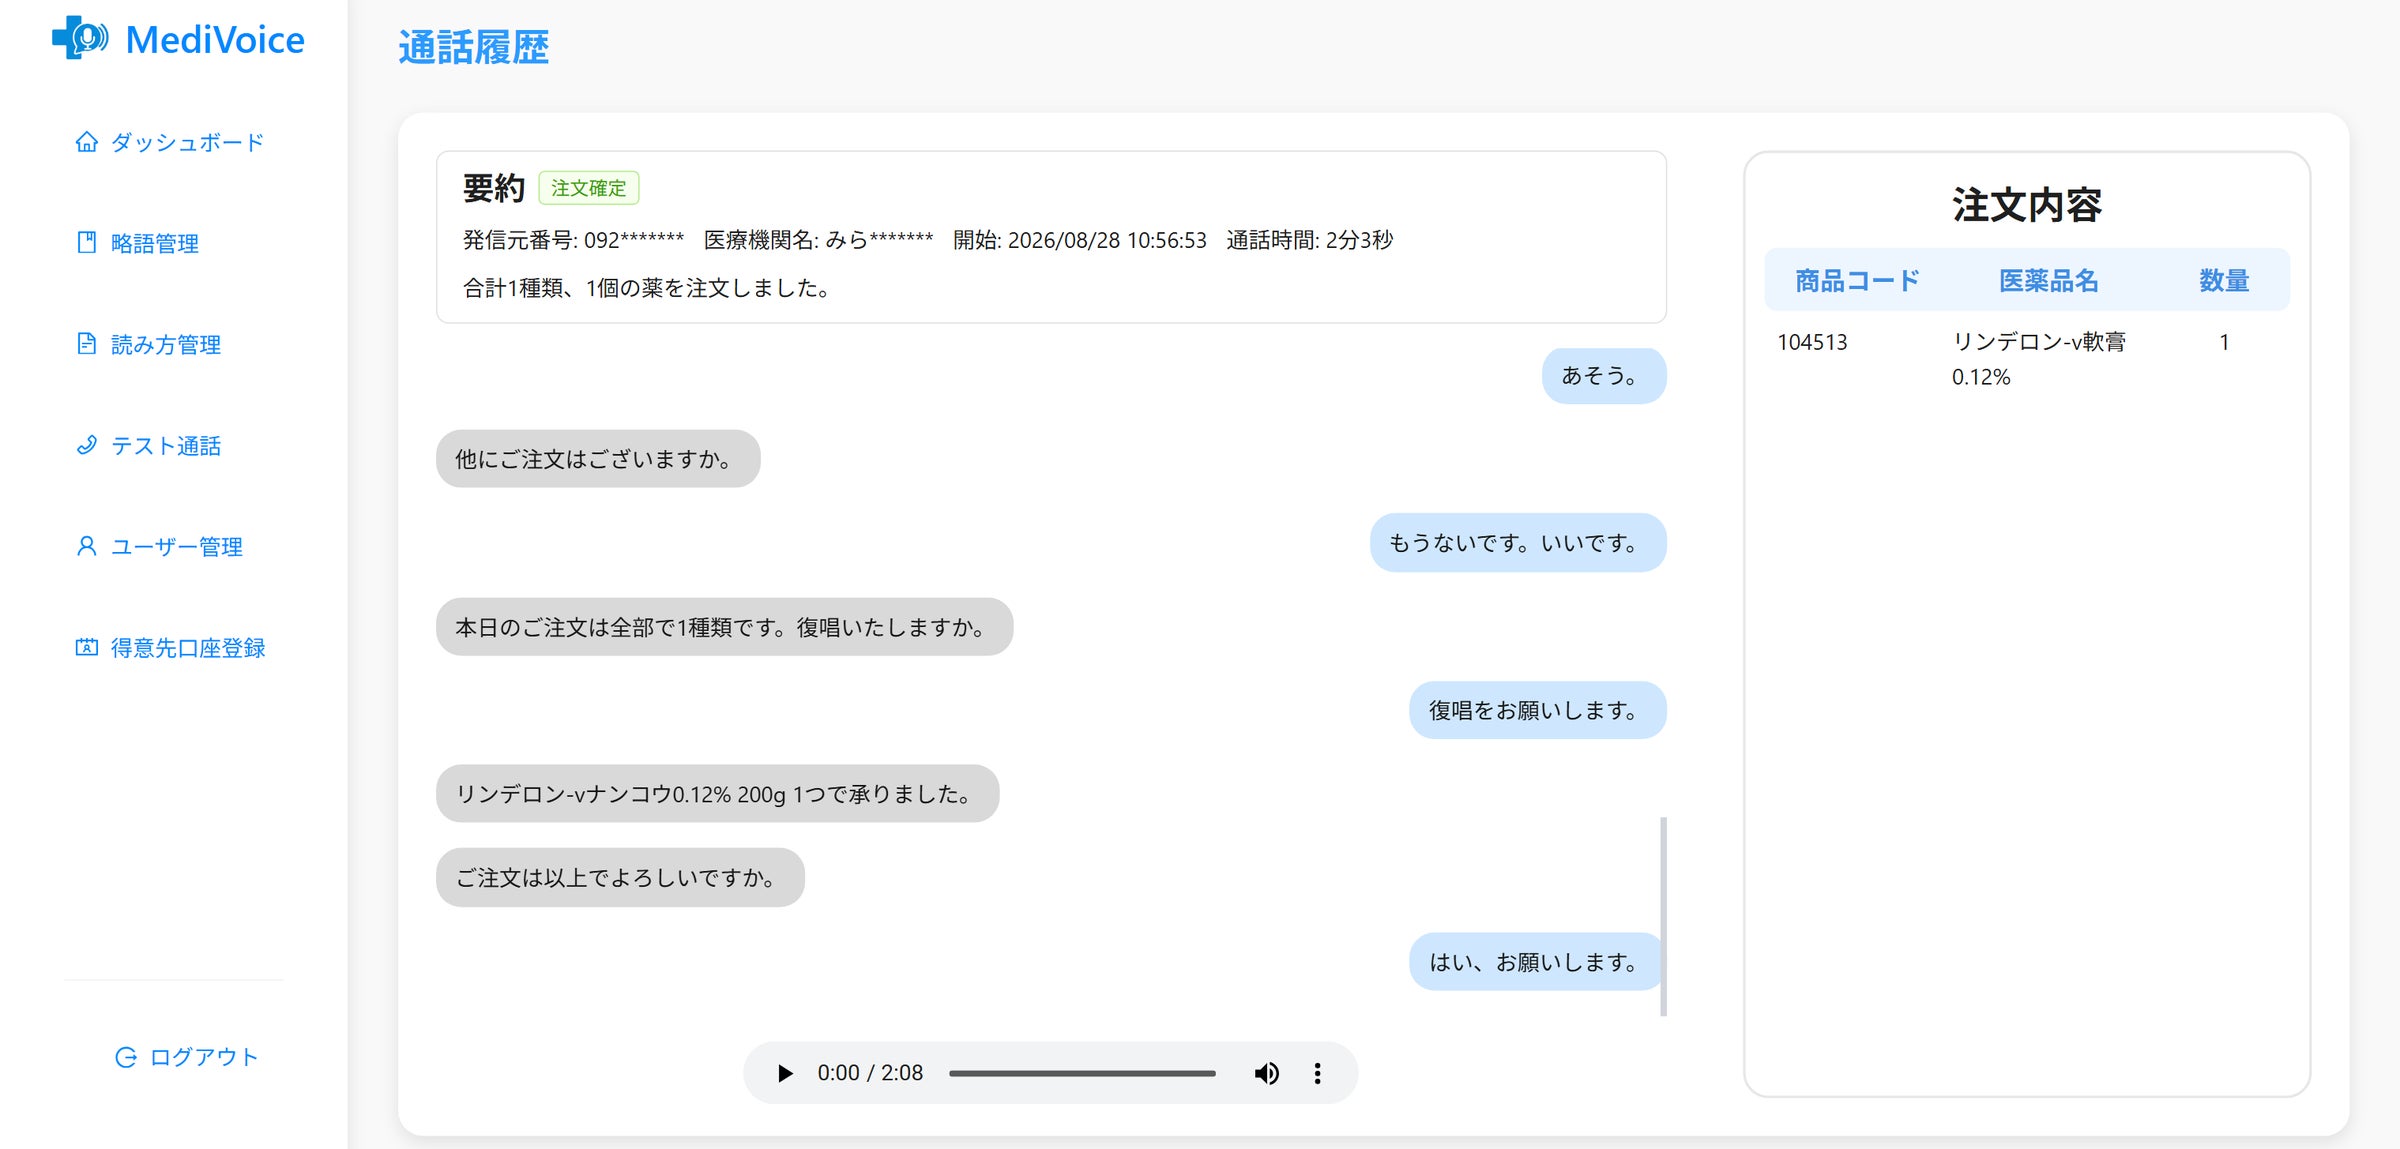
Task: Click the ユーザー管理 person icon
Action: [x=87, y=546]
